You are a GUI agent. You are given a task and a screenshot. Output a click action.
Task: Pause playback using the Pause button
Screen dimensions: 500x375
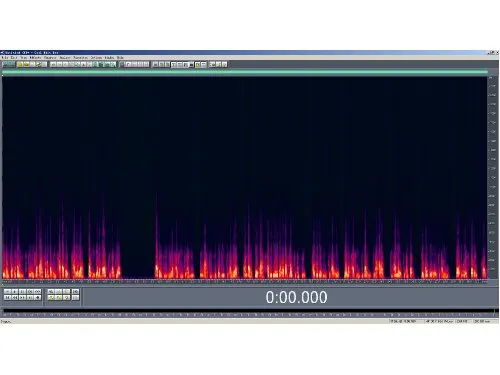(22, 291)
